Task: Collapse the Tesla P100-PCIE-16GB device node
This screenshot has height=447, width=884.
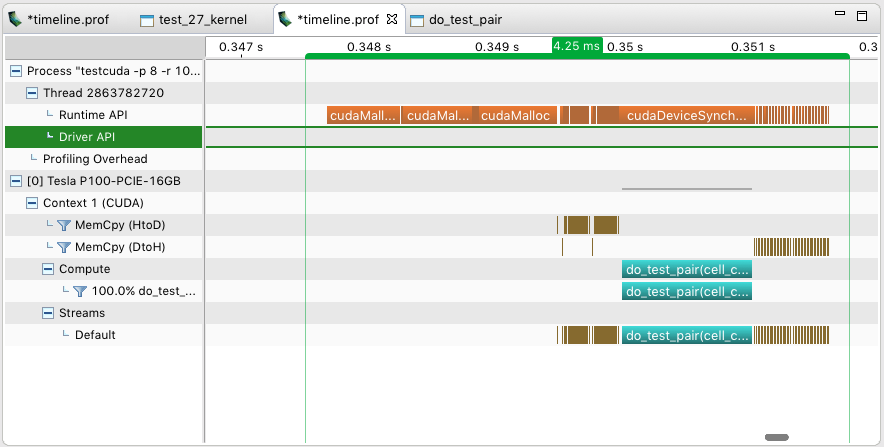Action: (16, 181)
